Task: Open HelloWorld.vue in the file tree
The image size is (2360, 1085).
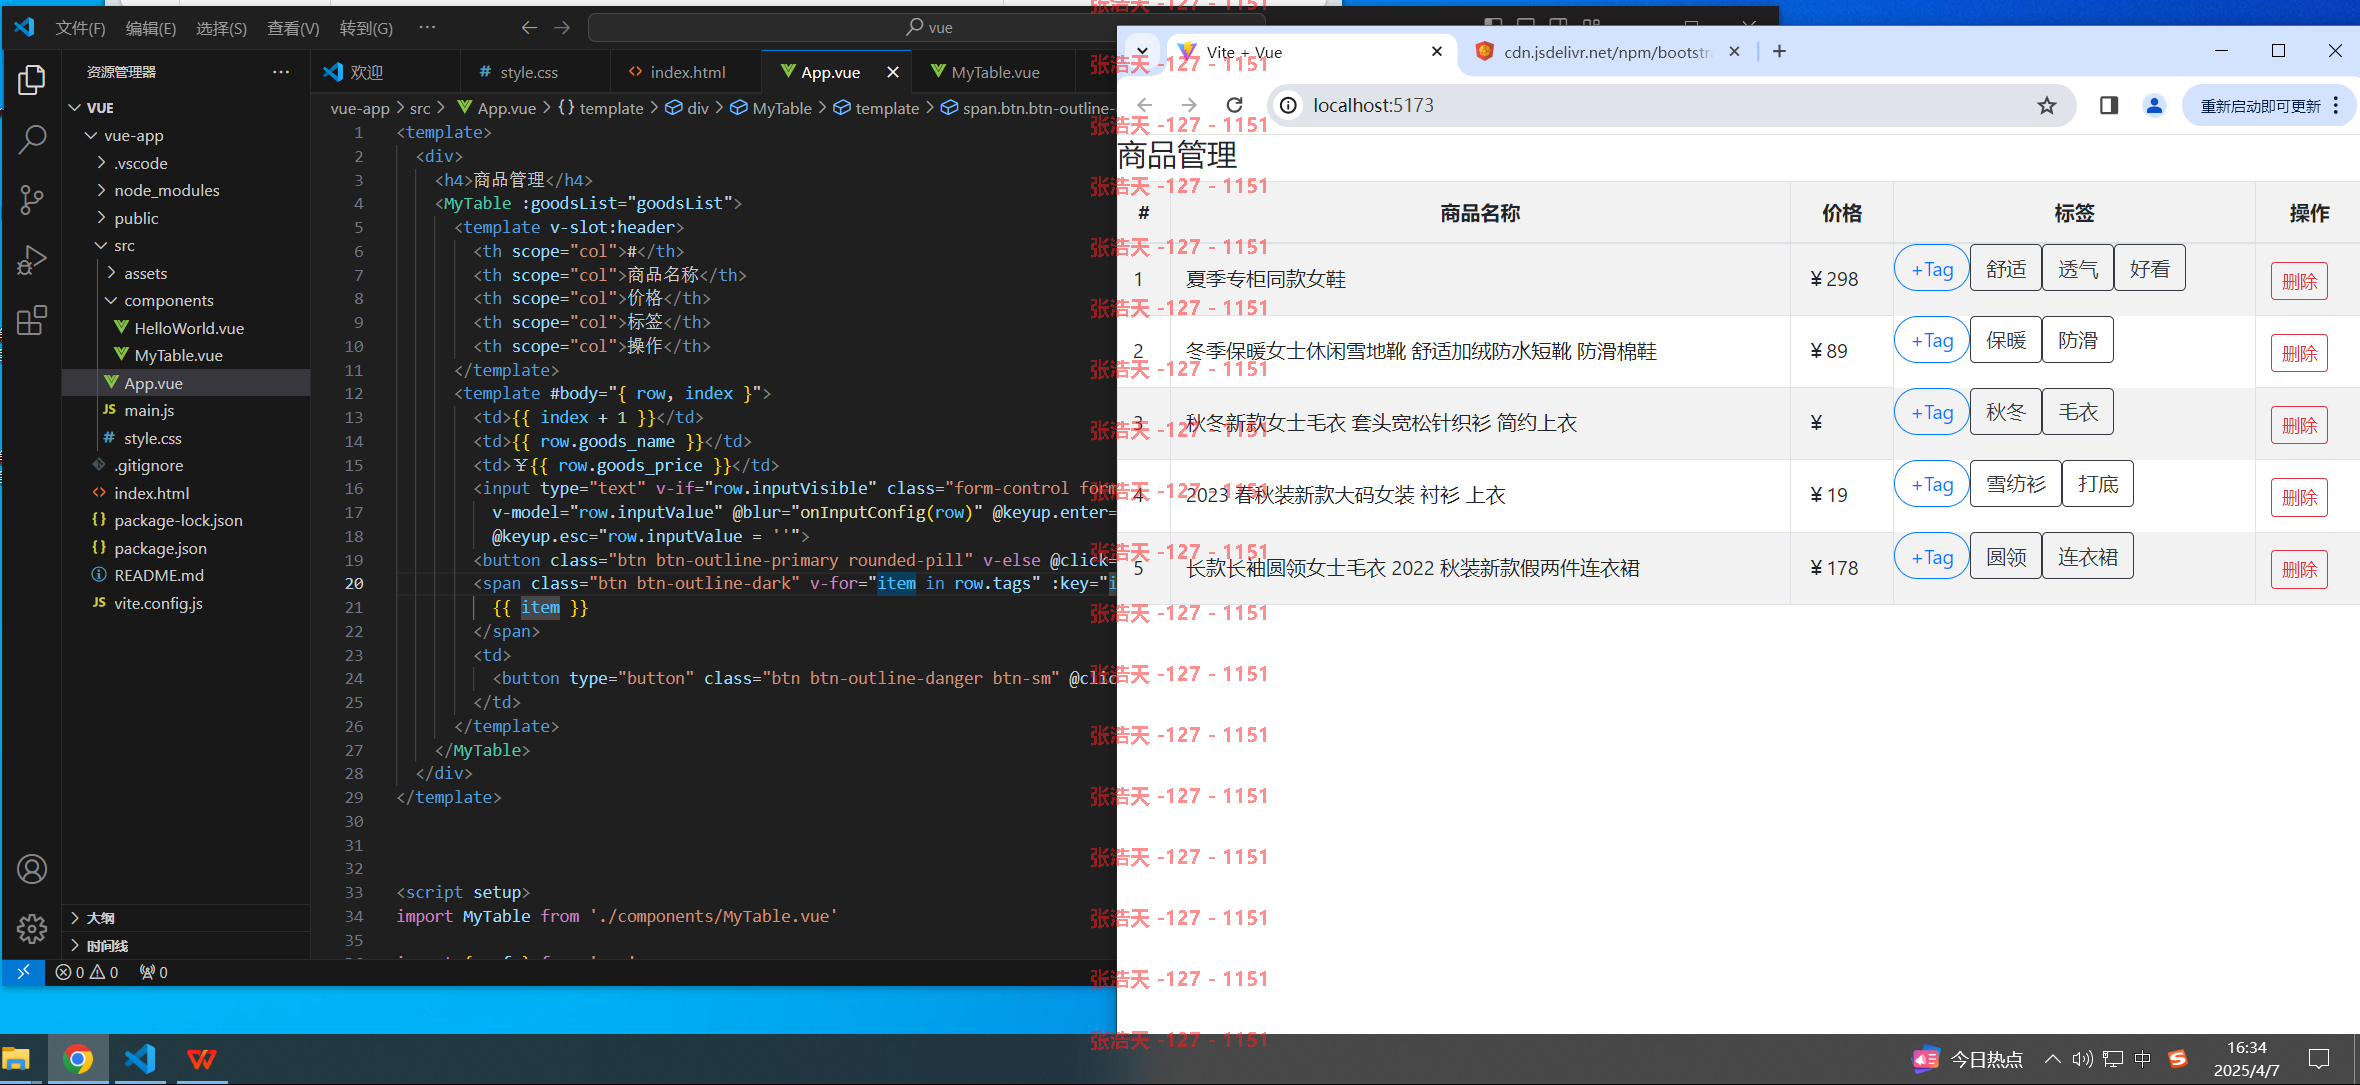Action: [x=186, y=328]
